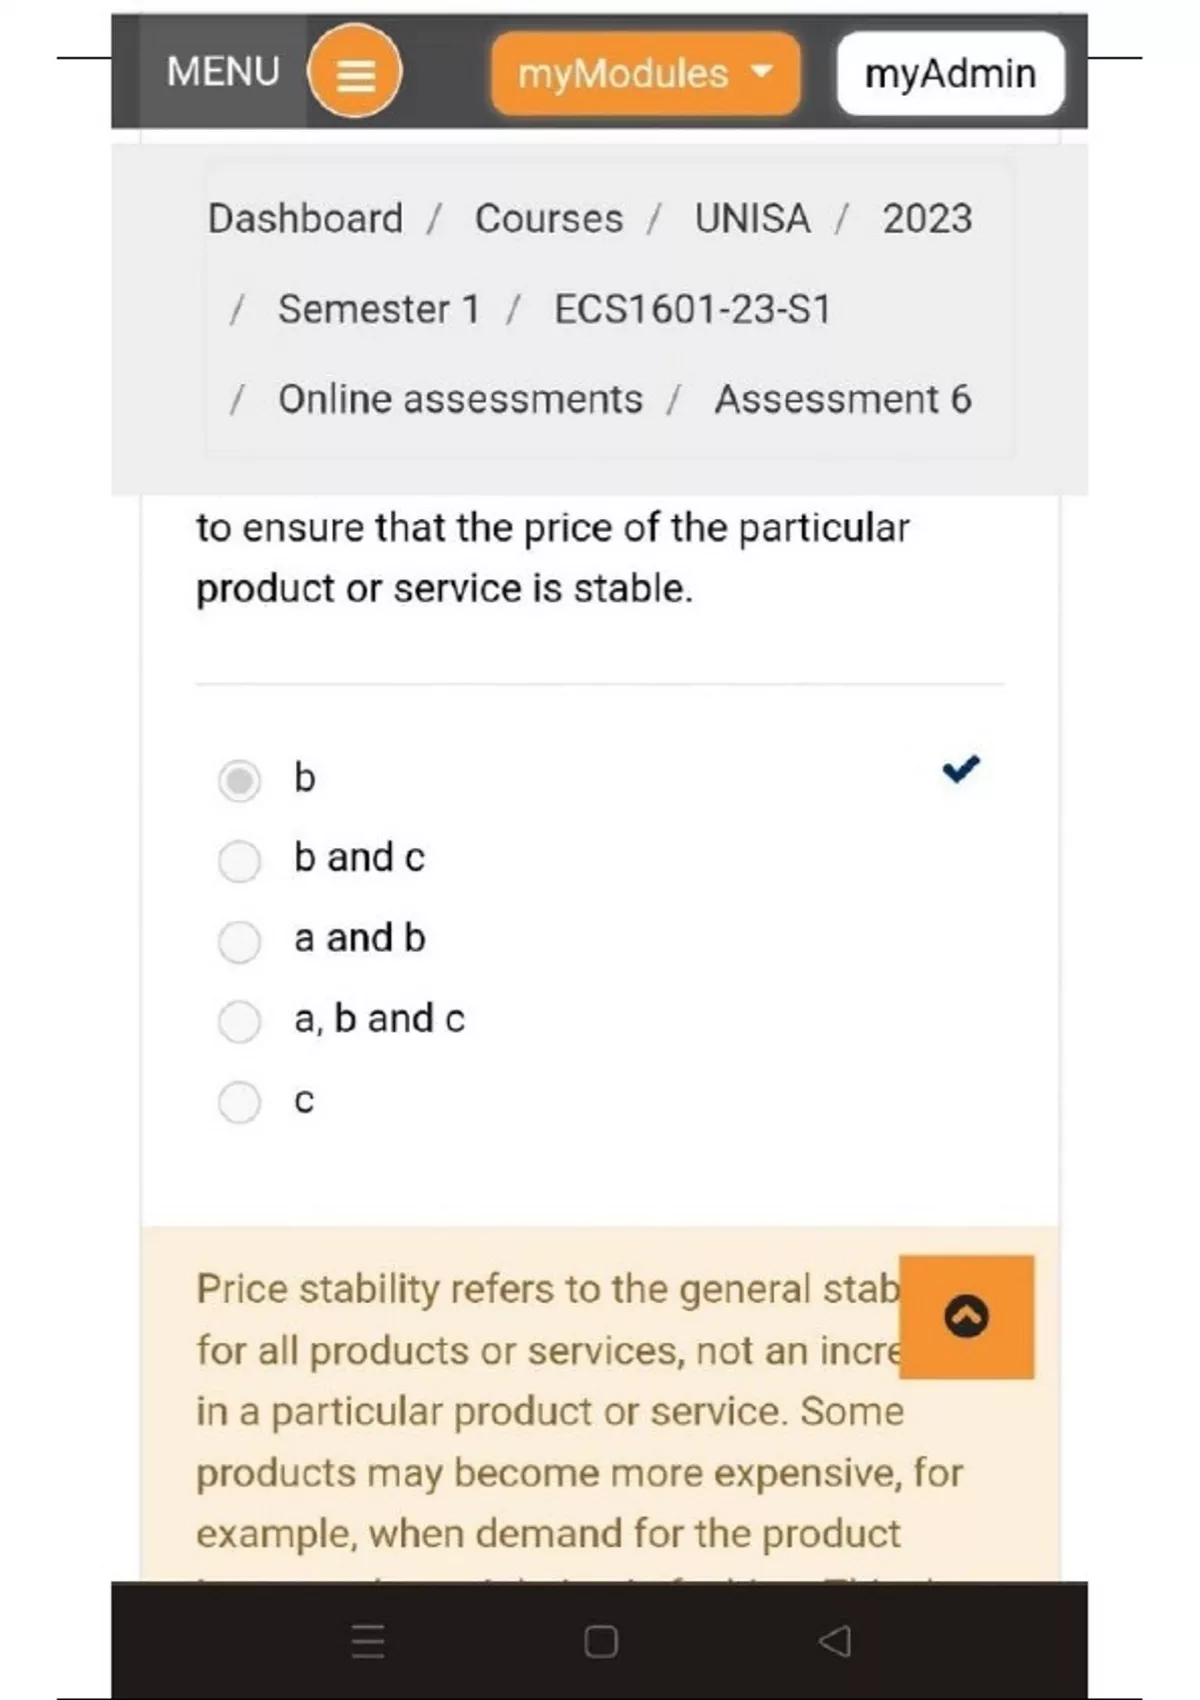Click the scroll-to-top arrow icon
This screenshot has height=1700, width=1200.
point(966,1316)
